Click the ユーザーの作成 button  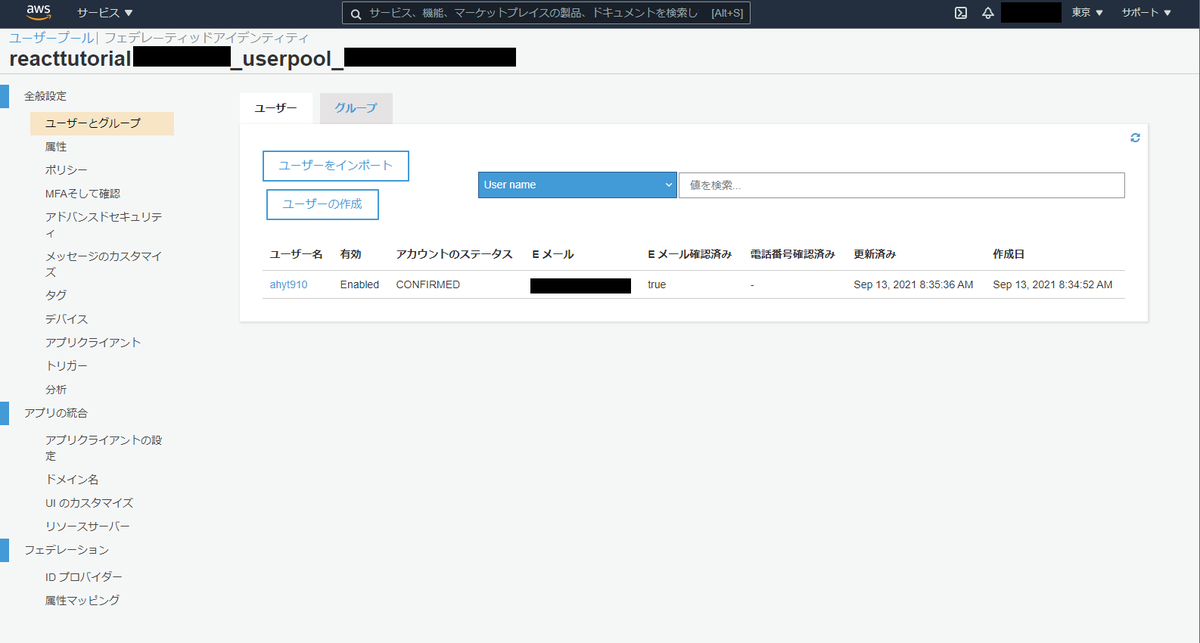tap(323, 204)
